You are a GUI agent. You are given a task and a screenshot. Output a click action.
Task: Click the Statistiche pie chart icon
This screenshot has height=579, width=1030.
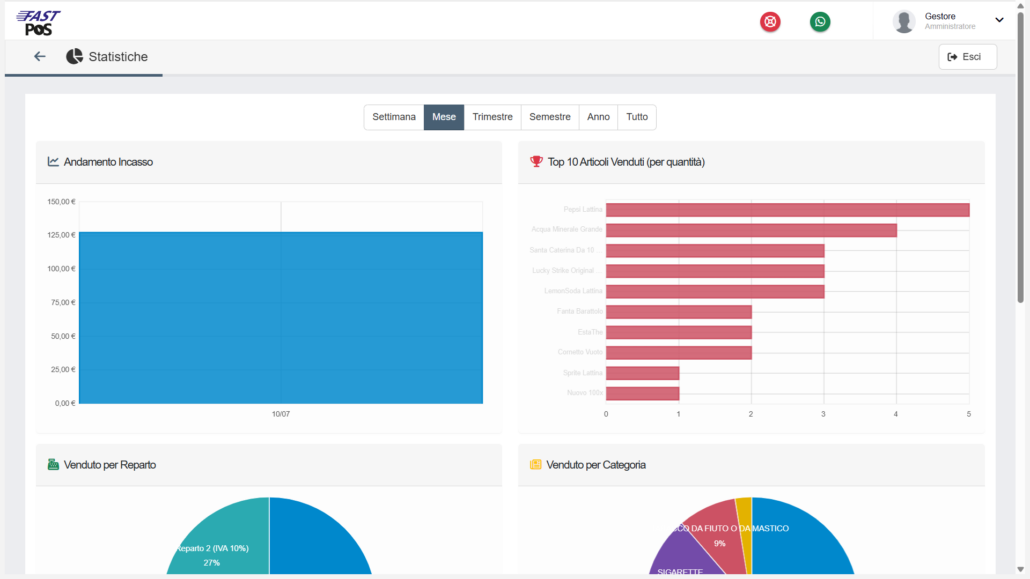pyautogui.click(x=74, y=57)
